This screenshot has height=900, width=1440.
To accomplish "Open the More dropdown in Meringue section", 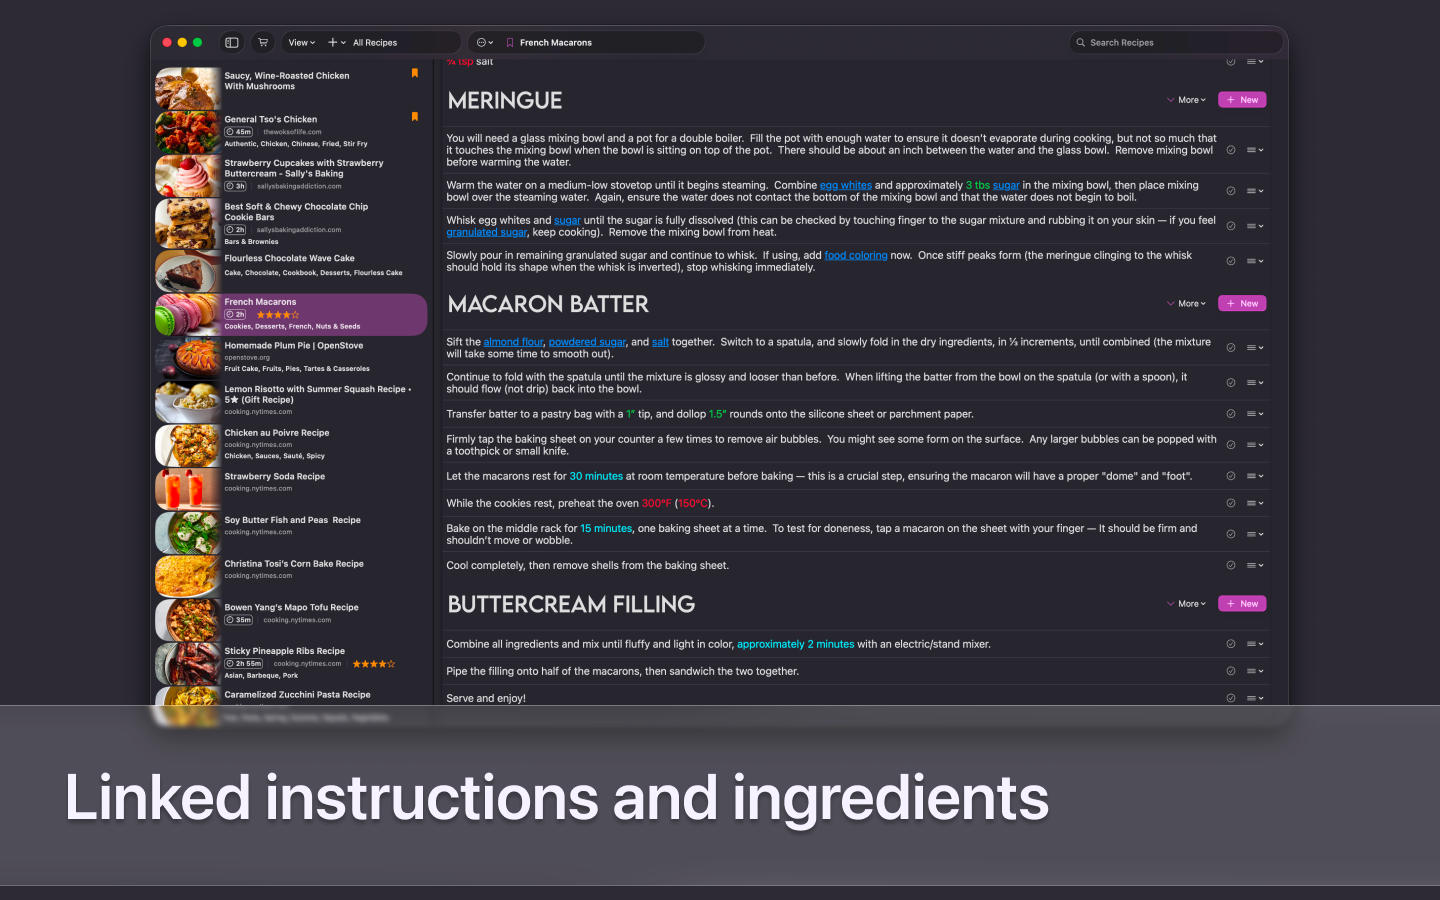I will pos(1192,100).
